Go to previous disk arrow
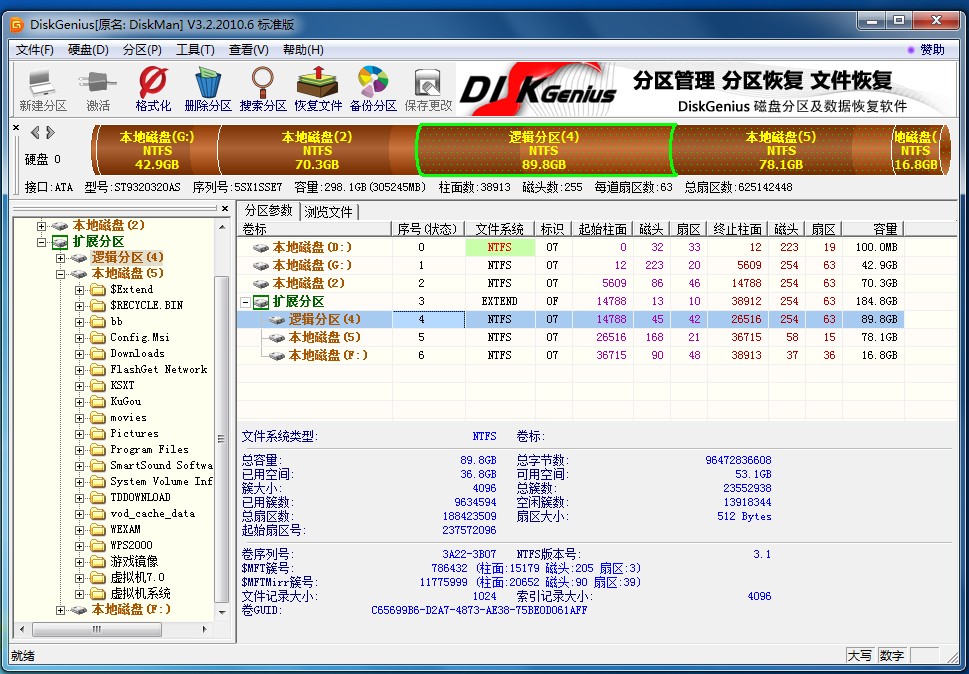The width and height of the screenshot is (969, 674). tap(35, 132)
